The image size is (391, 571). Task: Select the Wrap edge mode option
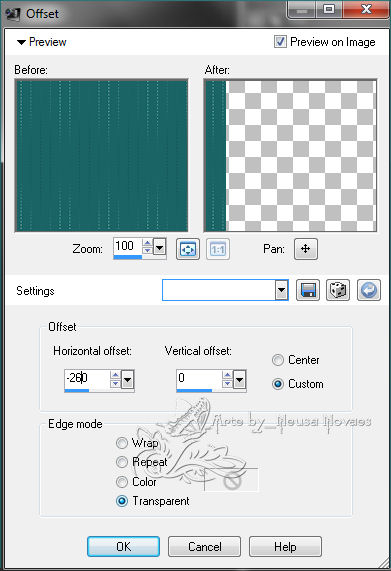tap(122, 443)
